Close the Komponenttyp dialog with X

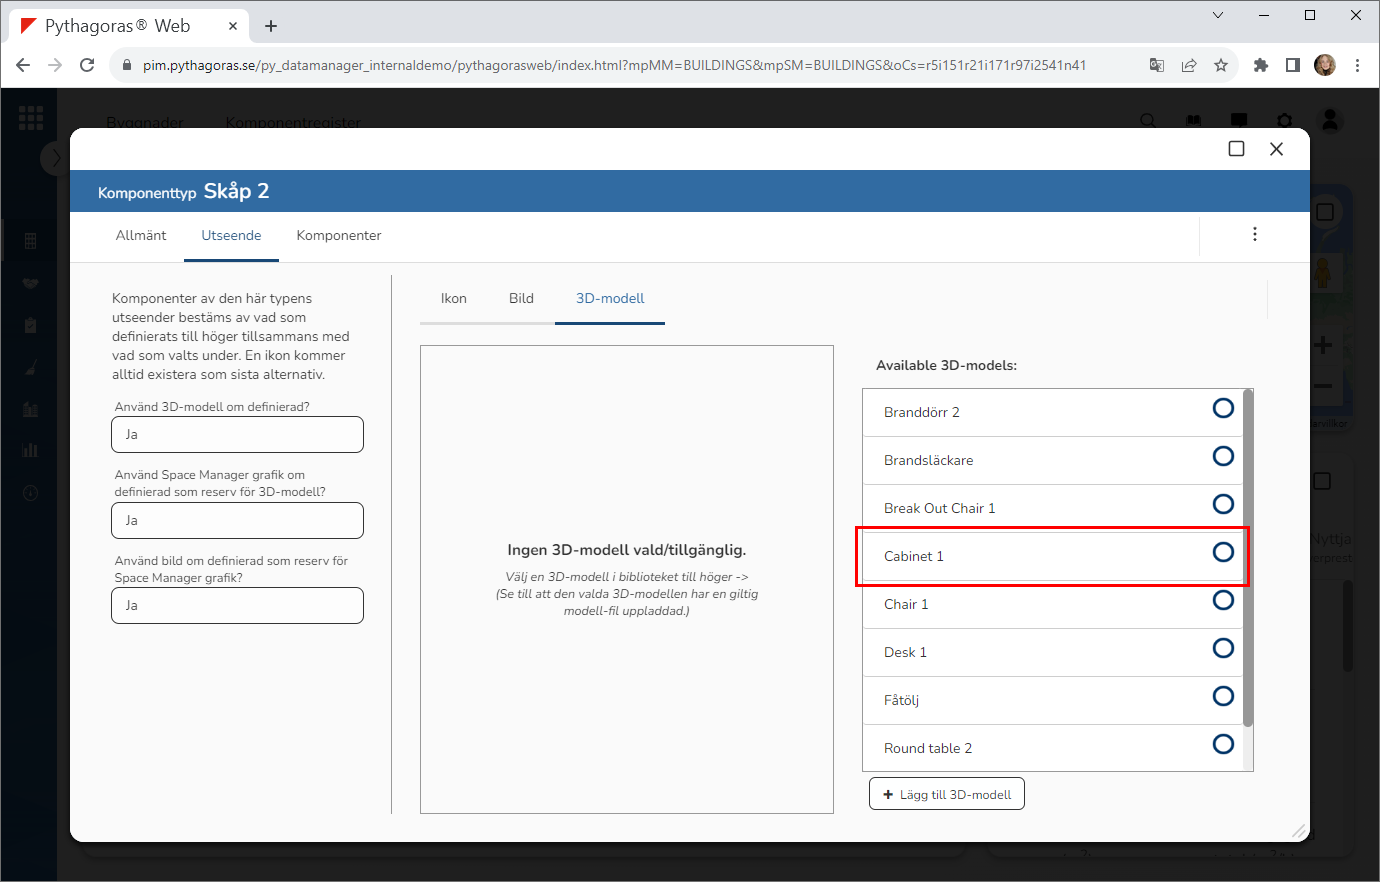point(1276,149)
